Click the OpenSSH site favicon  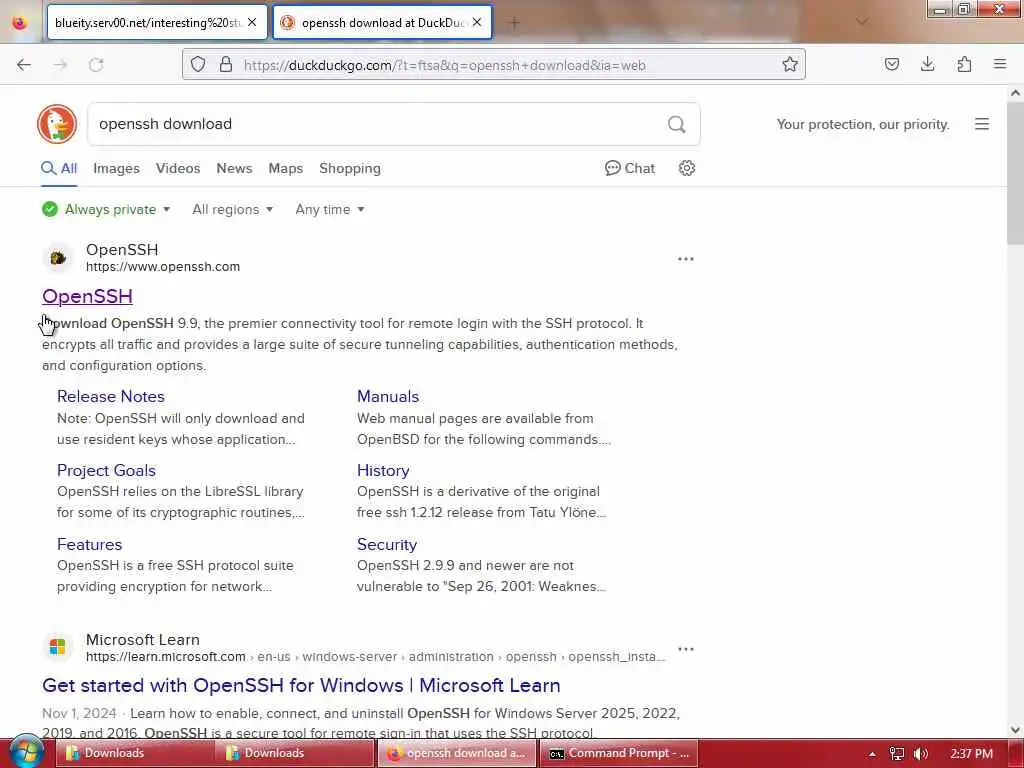tap(57, 258)
